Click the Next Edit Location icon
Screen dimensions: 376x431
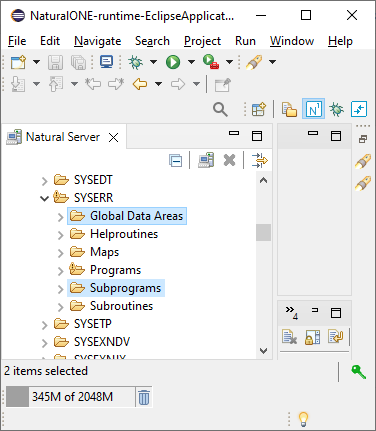116,84
